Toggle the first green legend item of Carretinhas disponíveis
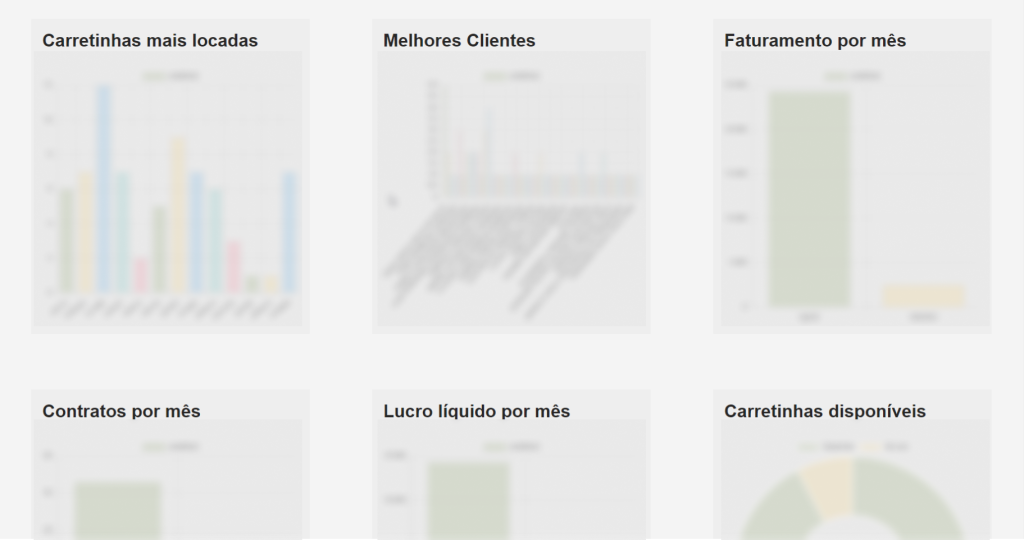 [827, 447]
